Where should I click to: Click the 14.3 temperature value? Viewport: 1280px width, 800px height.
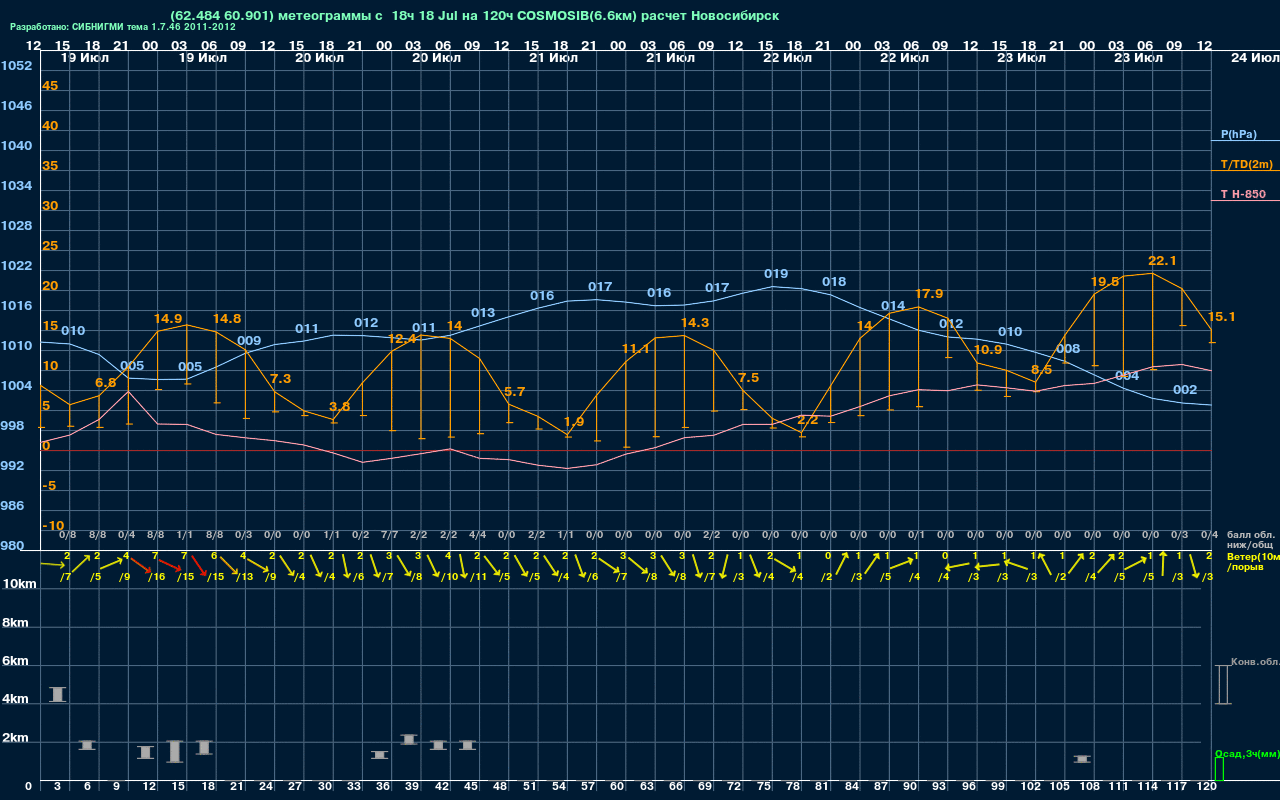pos(695,323)
